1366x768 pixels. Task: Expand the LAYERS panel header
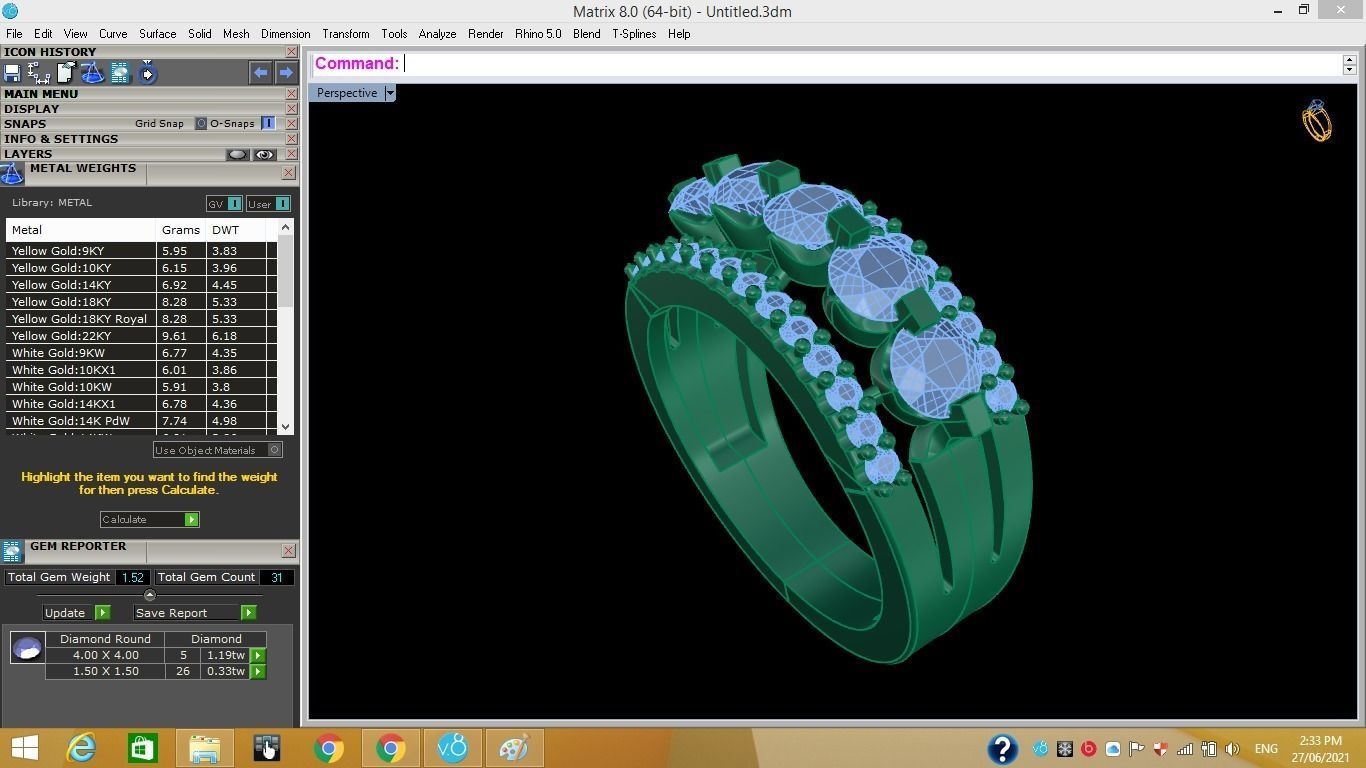click(x=28, y=154)
